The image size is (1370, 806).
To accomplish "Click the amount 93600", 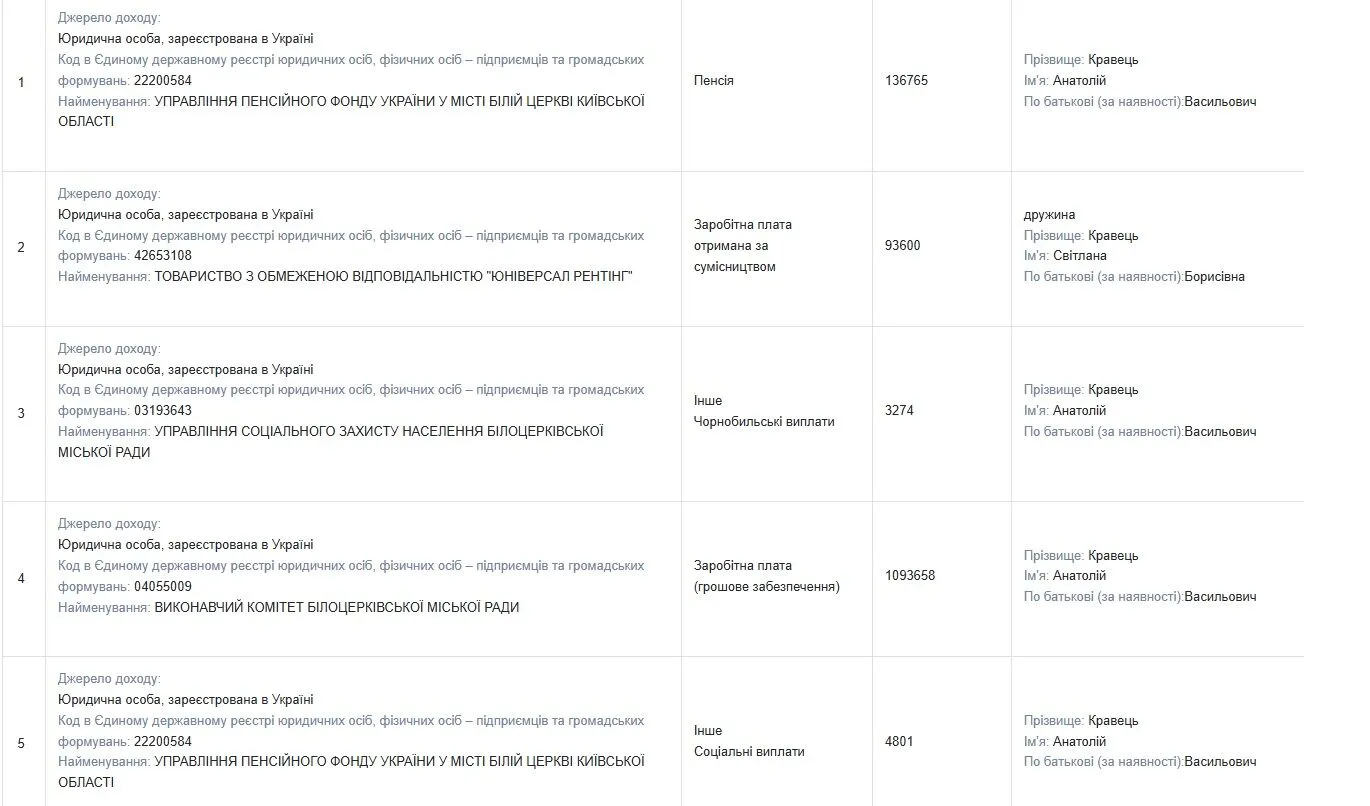I will point(903,246).
